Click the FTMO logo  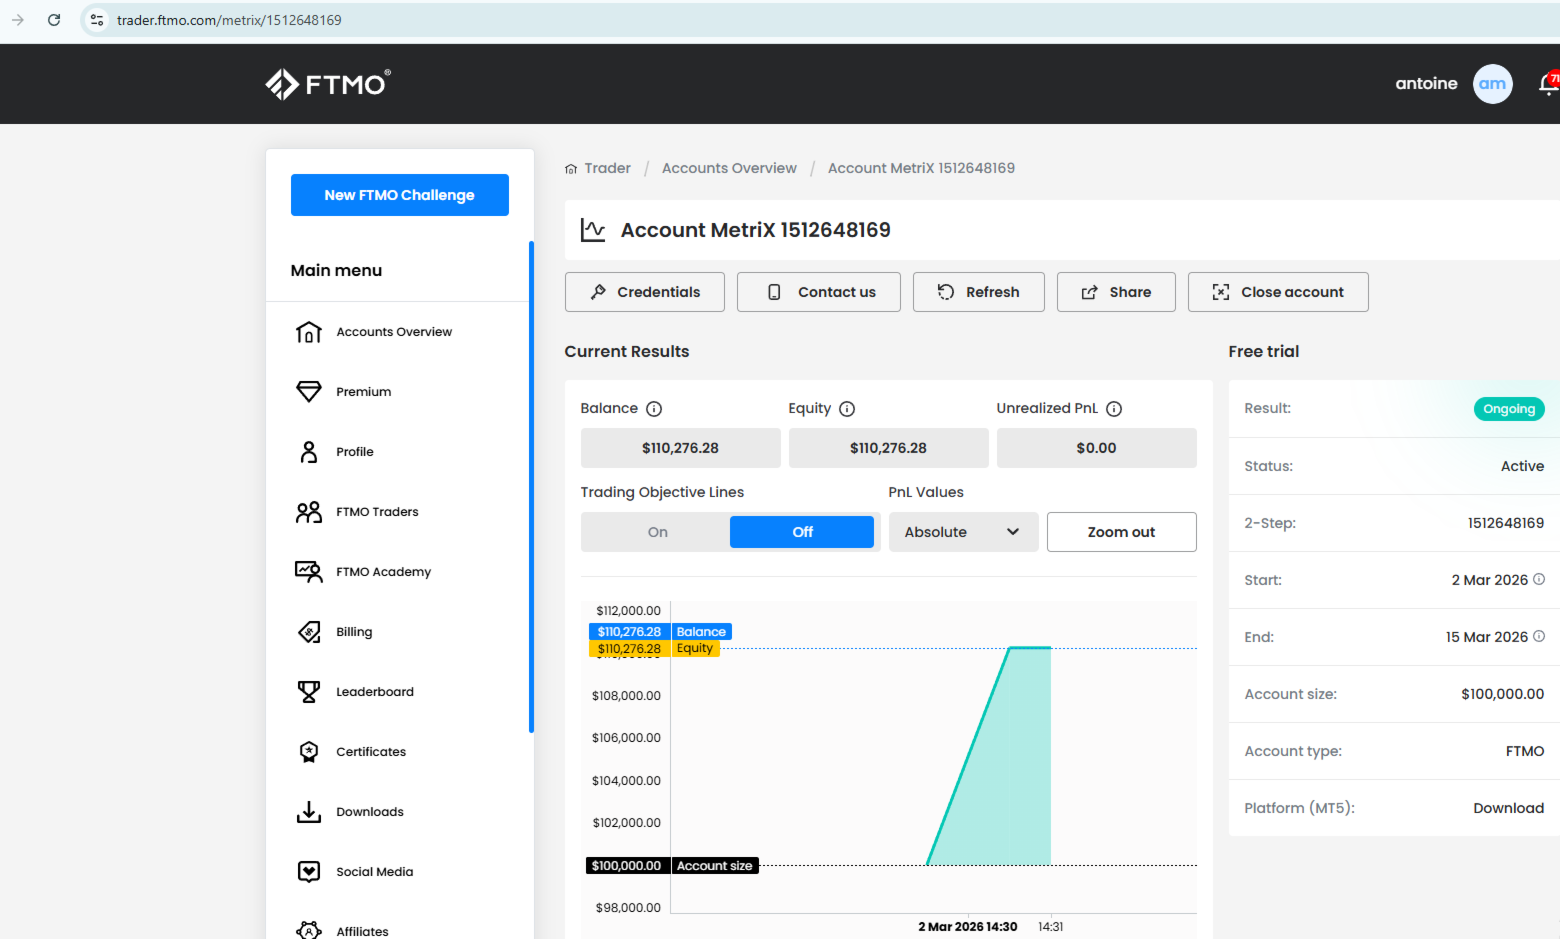pos(328,84)
